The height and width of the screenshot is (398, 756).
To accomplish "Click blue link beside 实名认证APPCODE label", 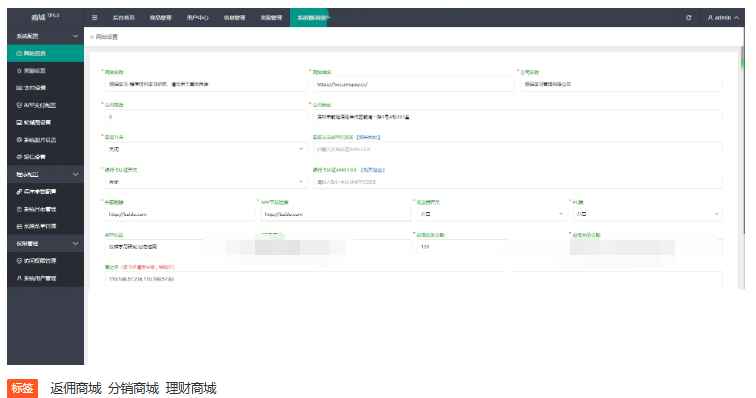I will tap(368, 137).
